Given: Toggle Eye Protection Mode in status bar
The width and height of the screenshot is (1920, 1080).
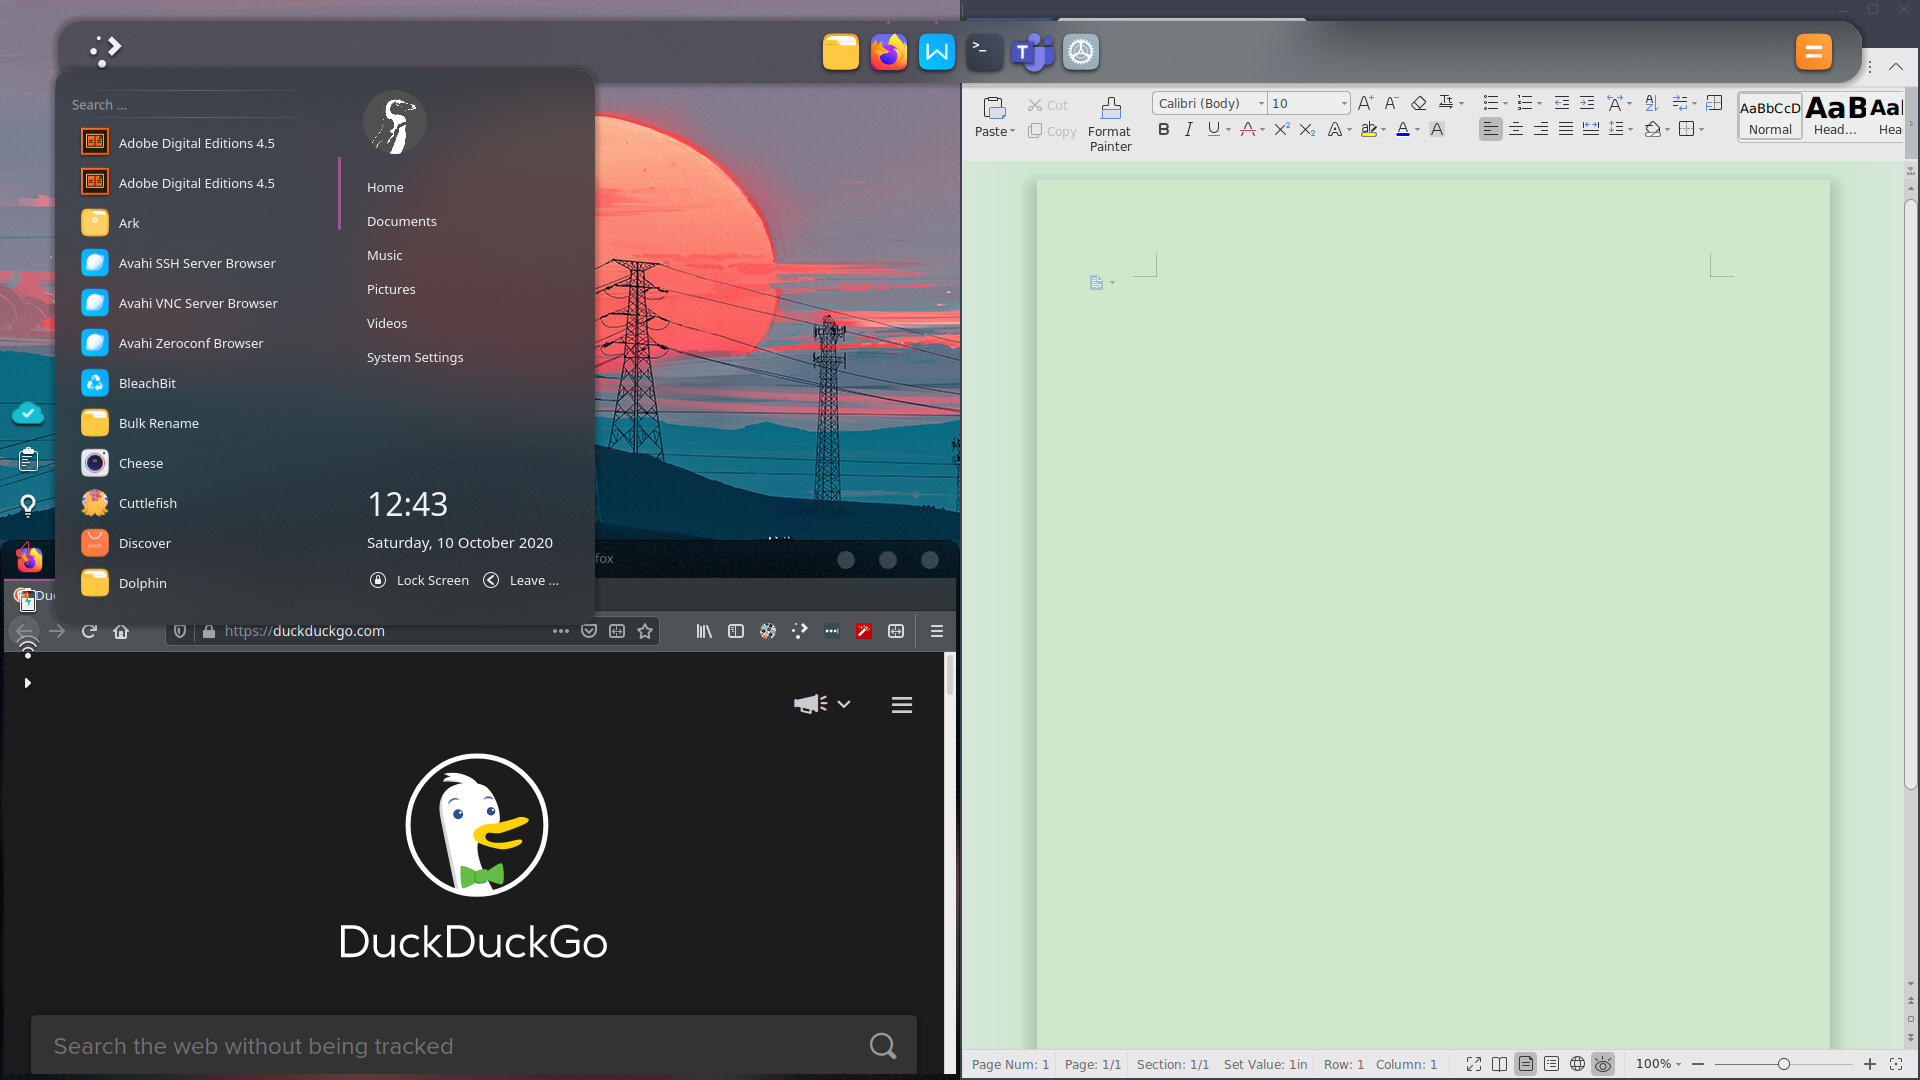Looking at the screenshot, I should pos(1603,1064).
